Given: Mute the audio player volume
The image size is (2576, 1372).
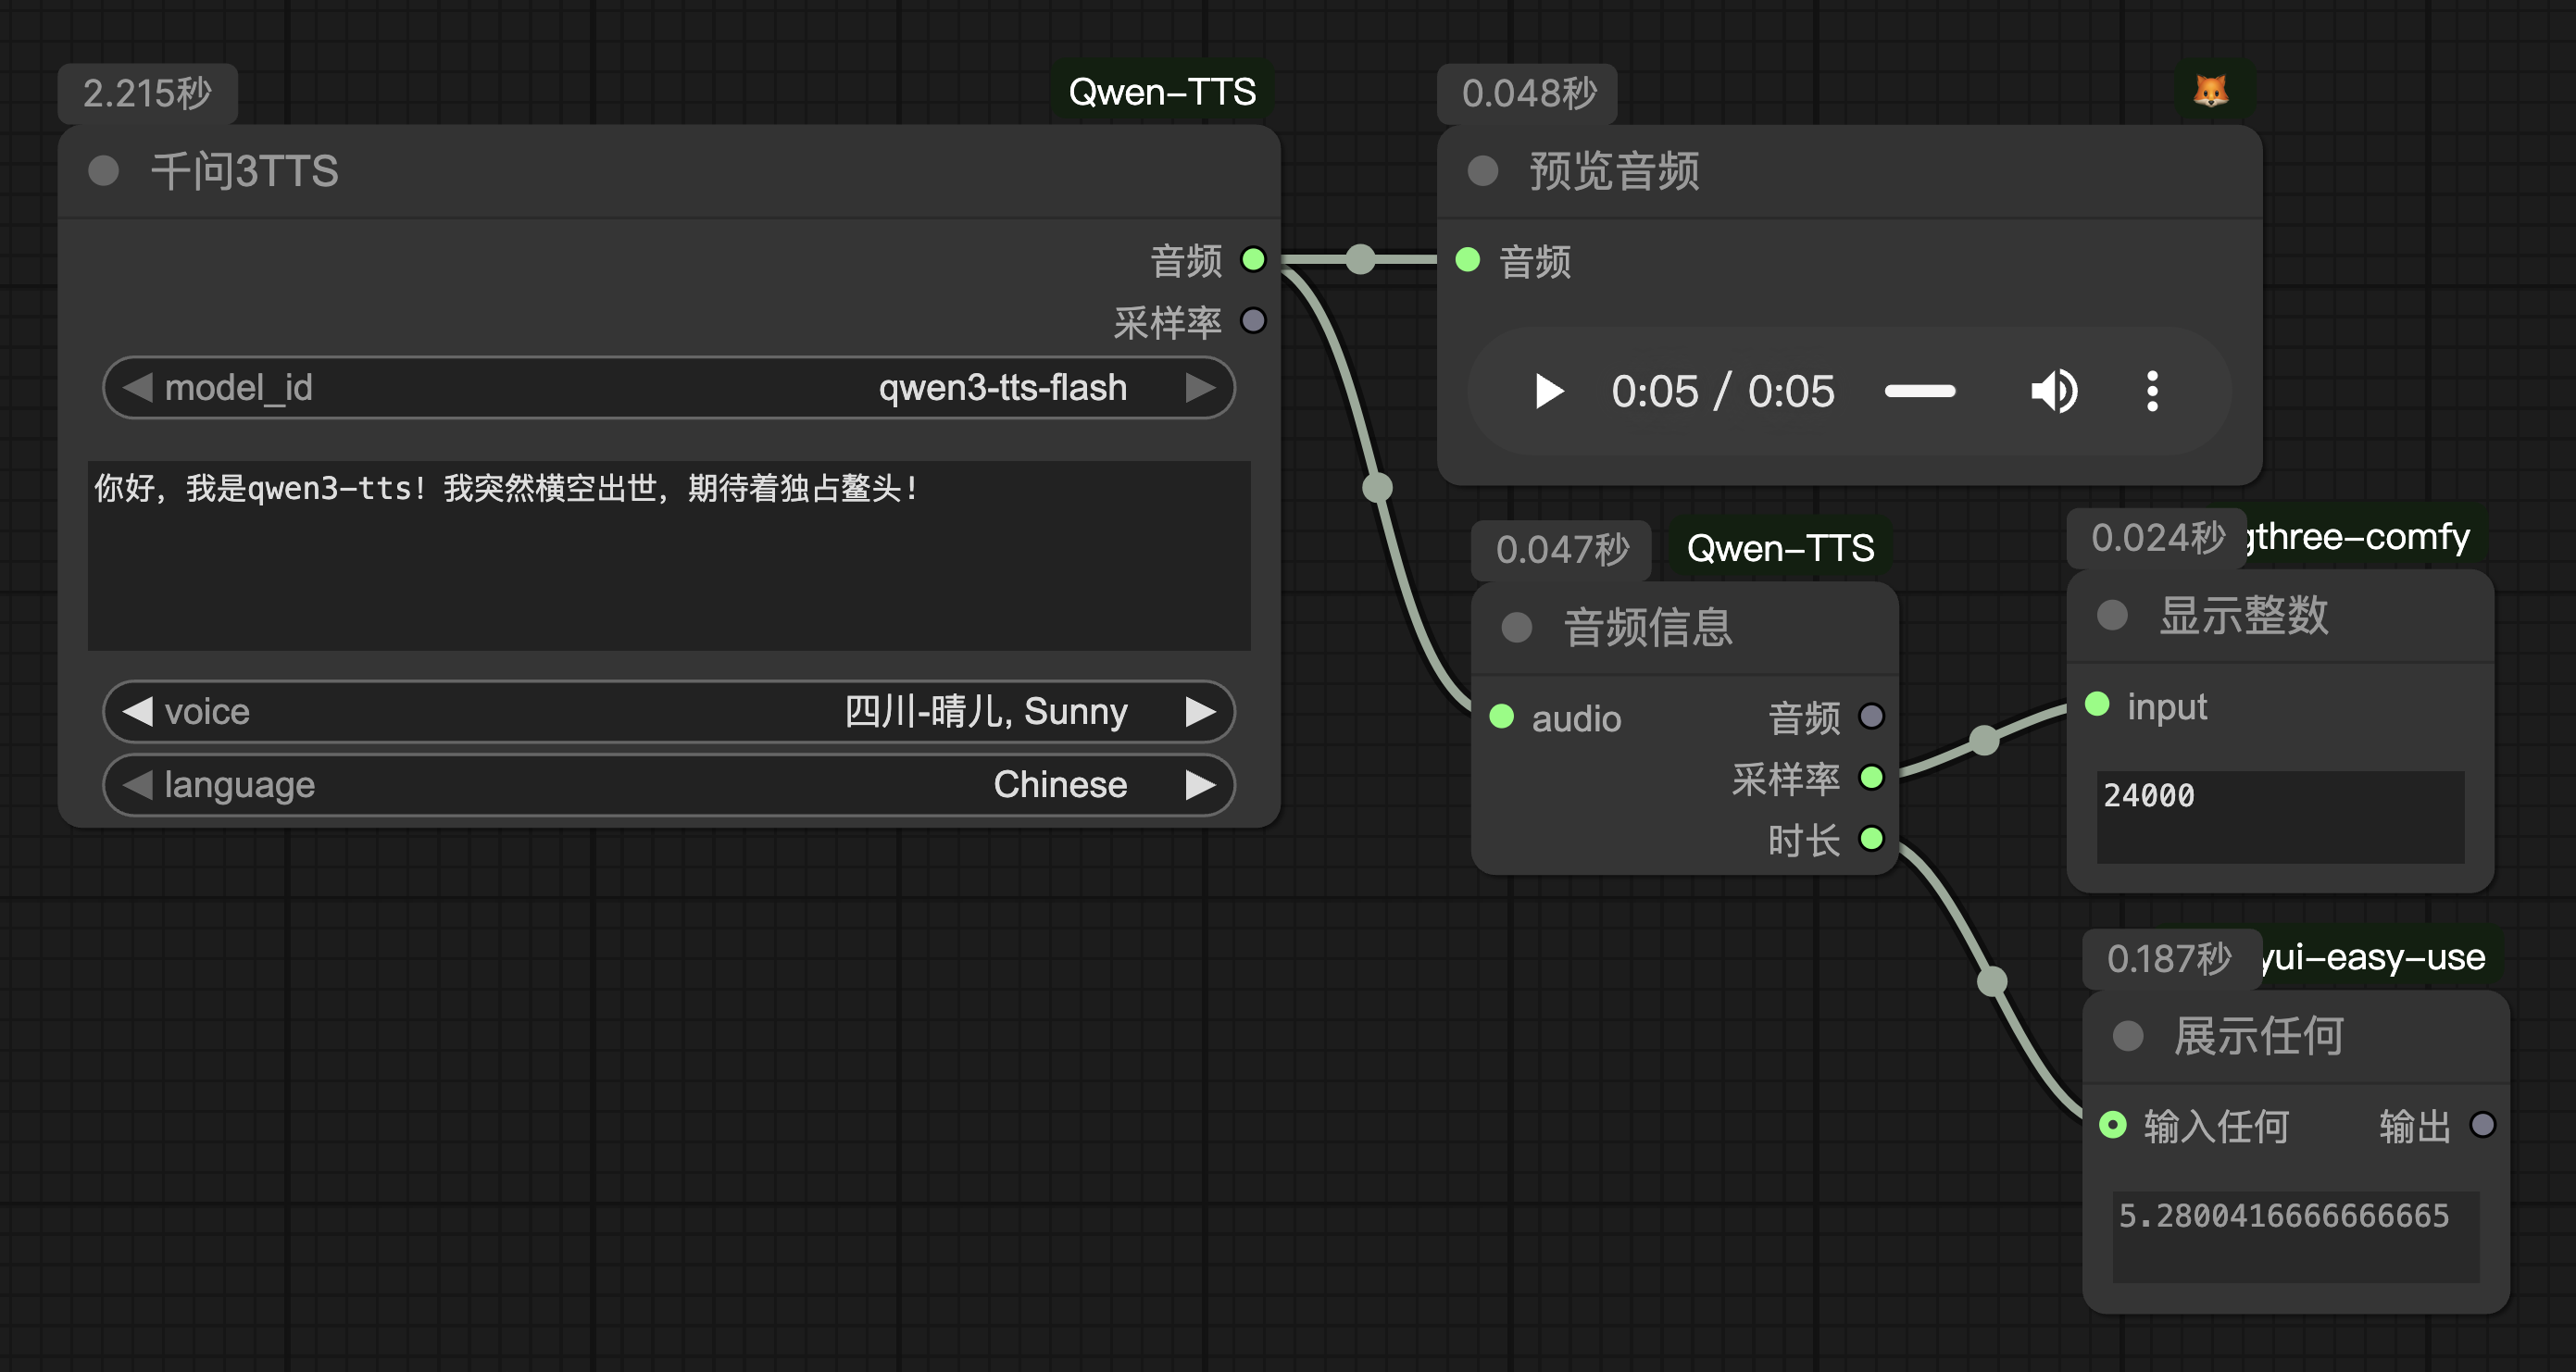Looking at the screenshot, I should coord(2054,391).
